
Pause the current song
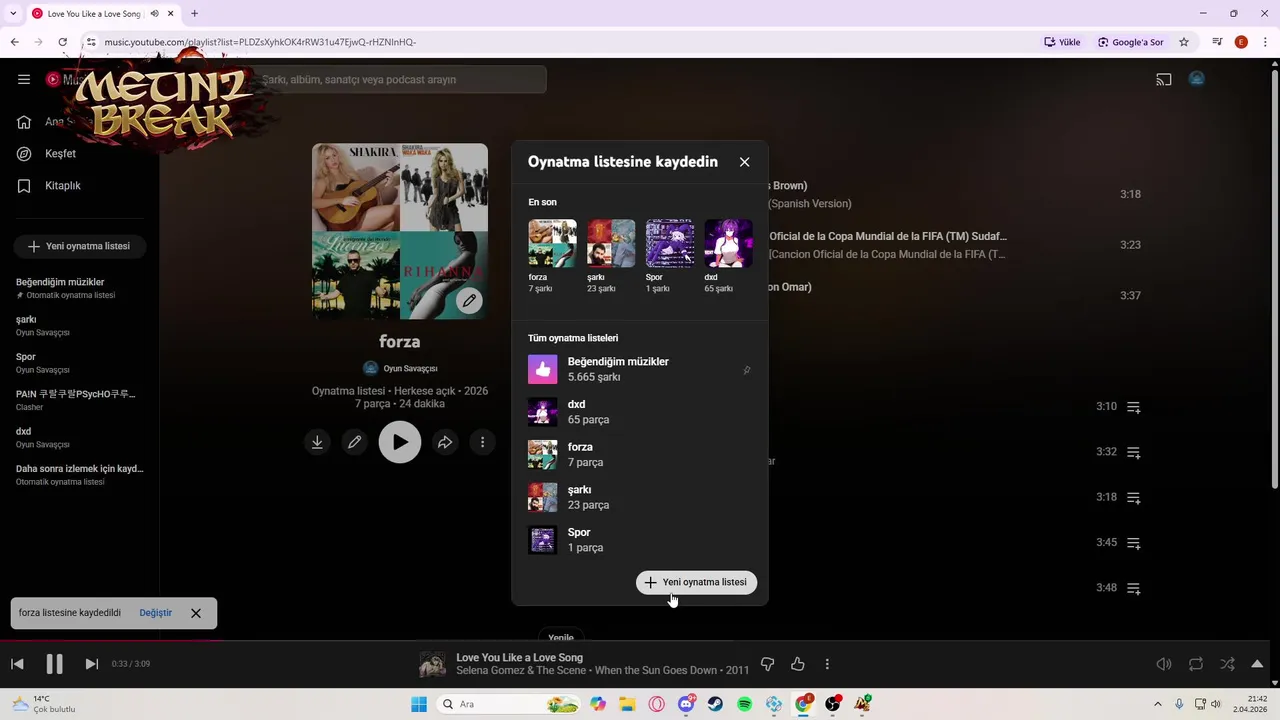(54, 664)
